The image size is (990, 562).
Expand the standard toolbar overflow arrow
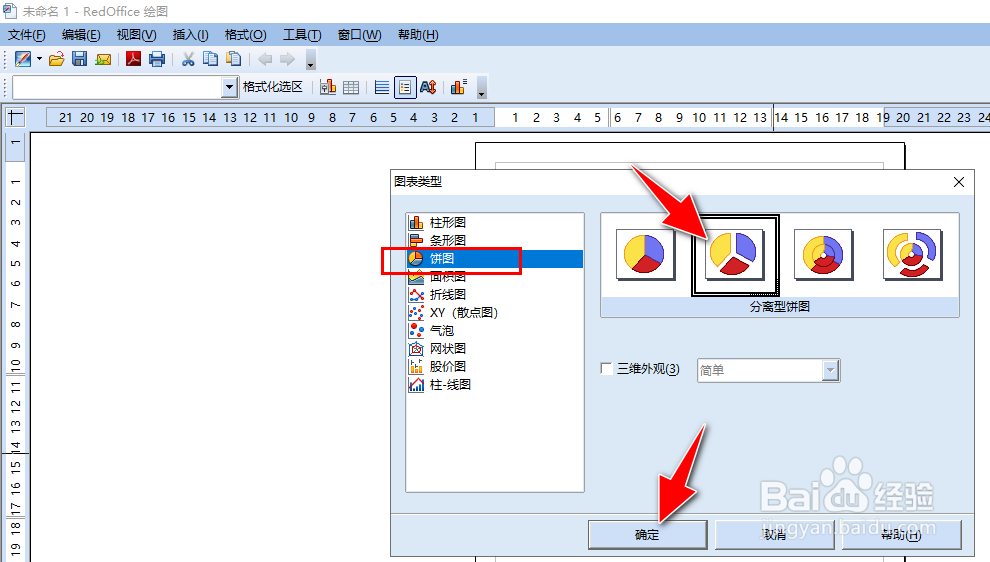[x=310, y=60]
